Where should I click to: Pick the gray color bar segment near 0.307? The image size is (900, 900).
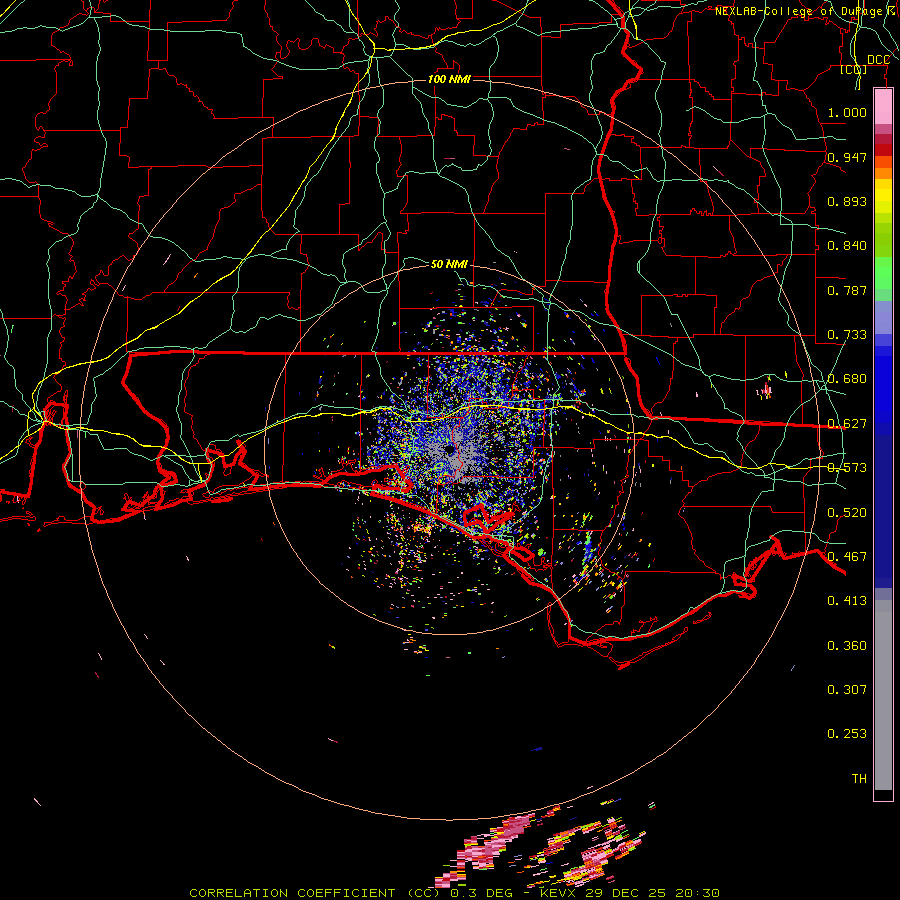point(883,695)
